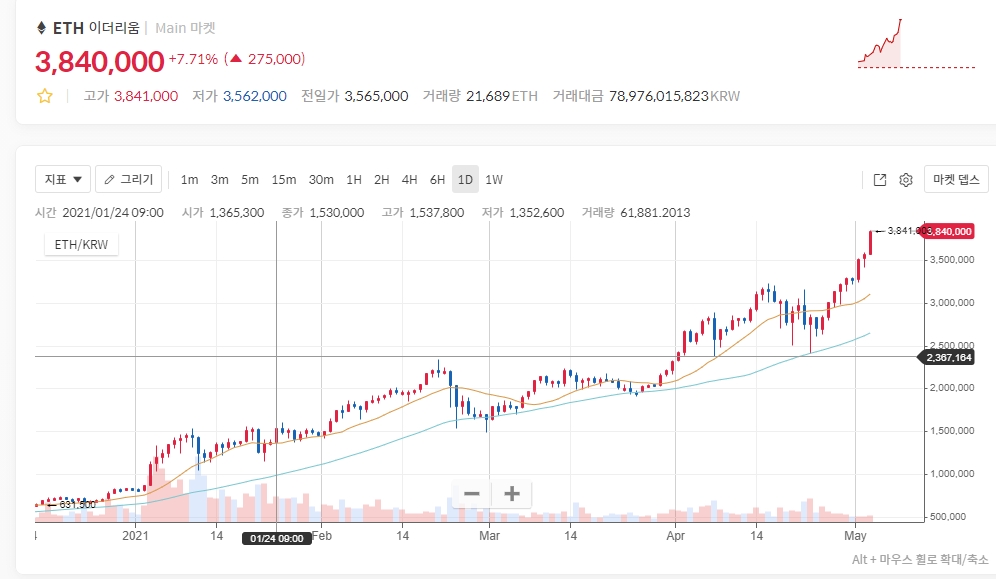Set chart interval to 2H
The width and height of the screenshot is (996, 579).
pyautogui.click(x=382, y=180)
